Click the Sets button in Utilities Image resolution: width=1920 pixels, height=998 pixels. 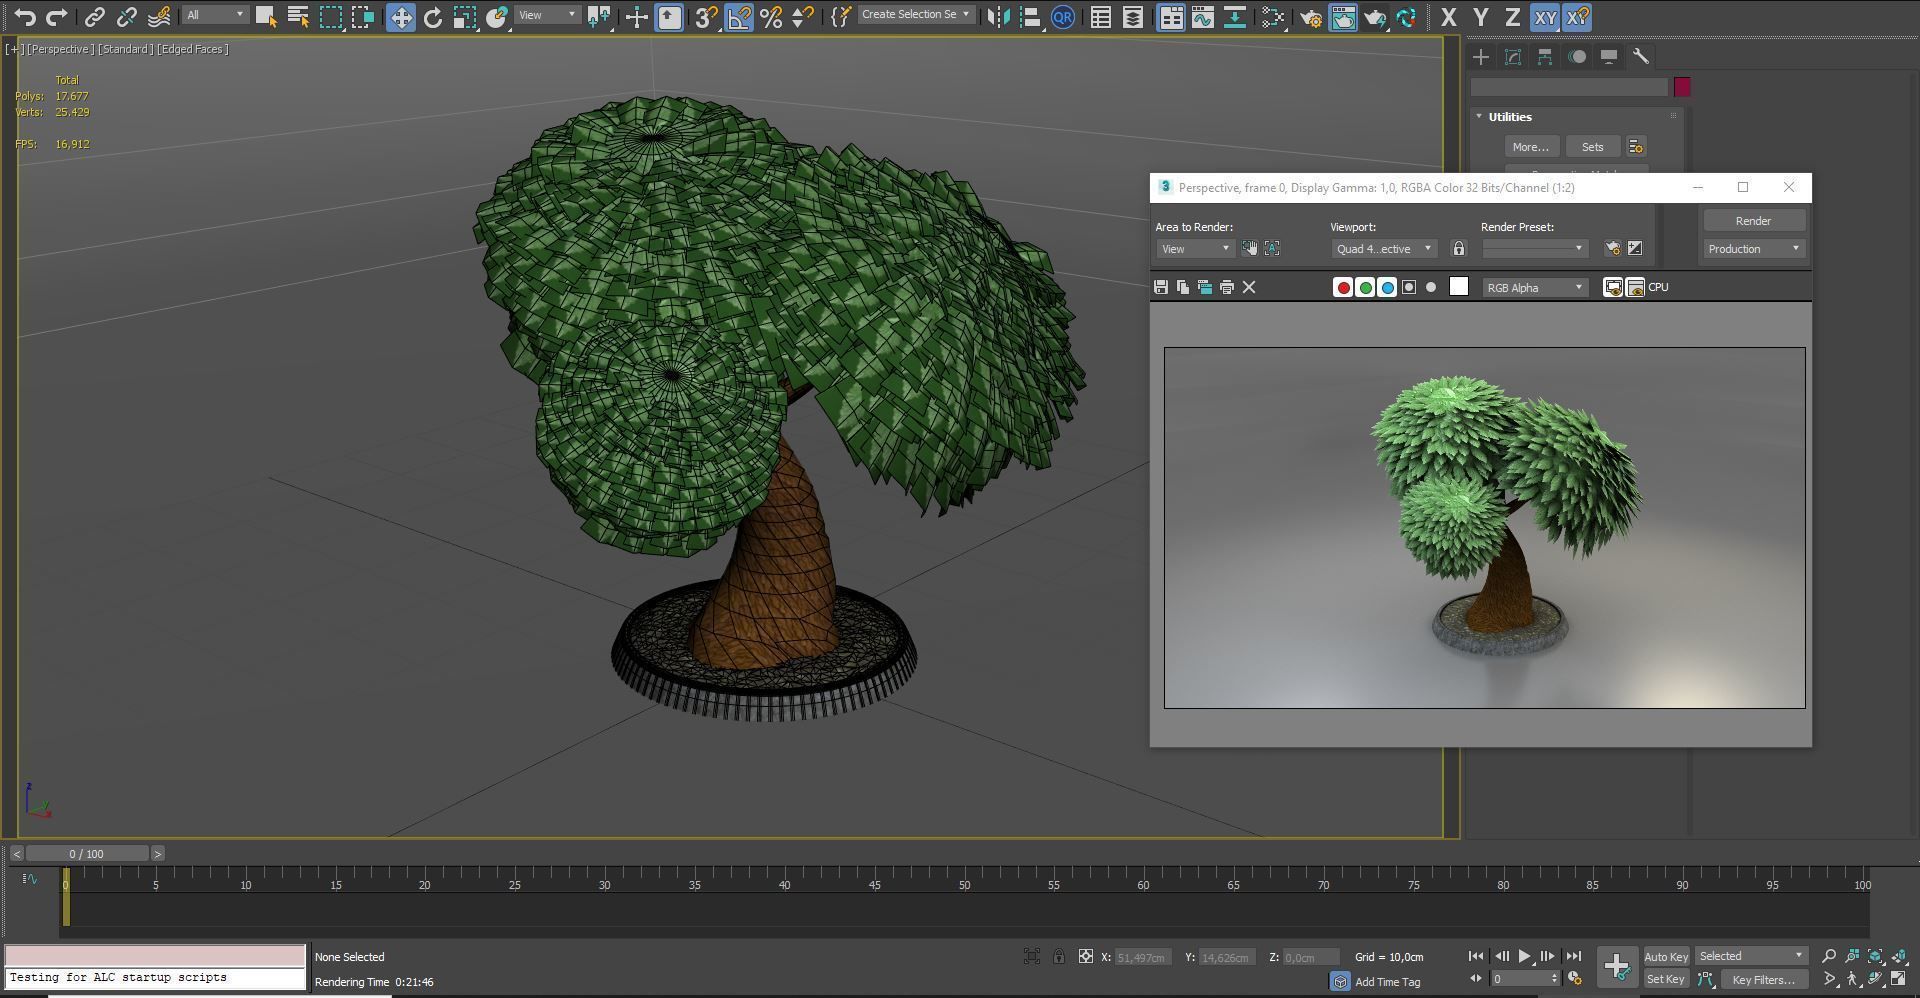coord(1592,147)
